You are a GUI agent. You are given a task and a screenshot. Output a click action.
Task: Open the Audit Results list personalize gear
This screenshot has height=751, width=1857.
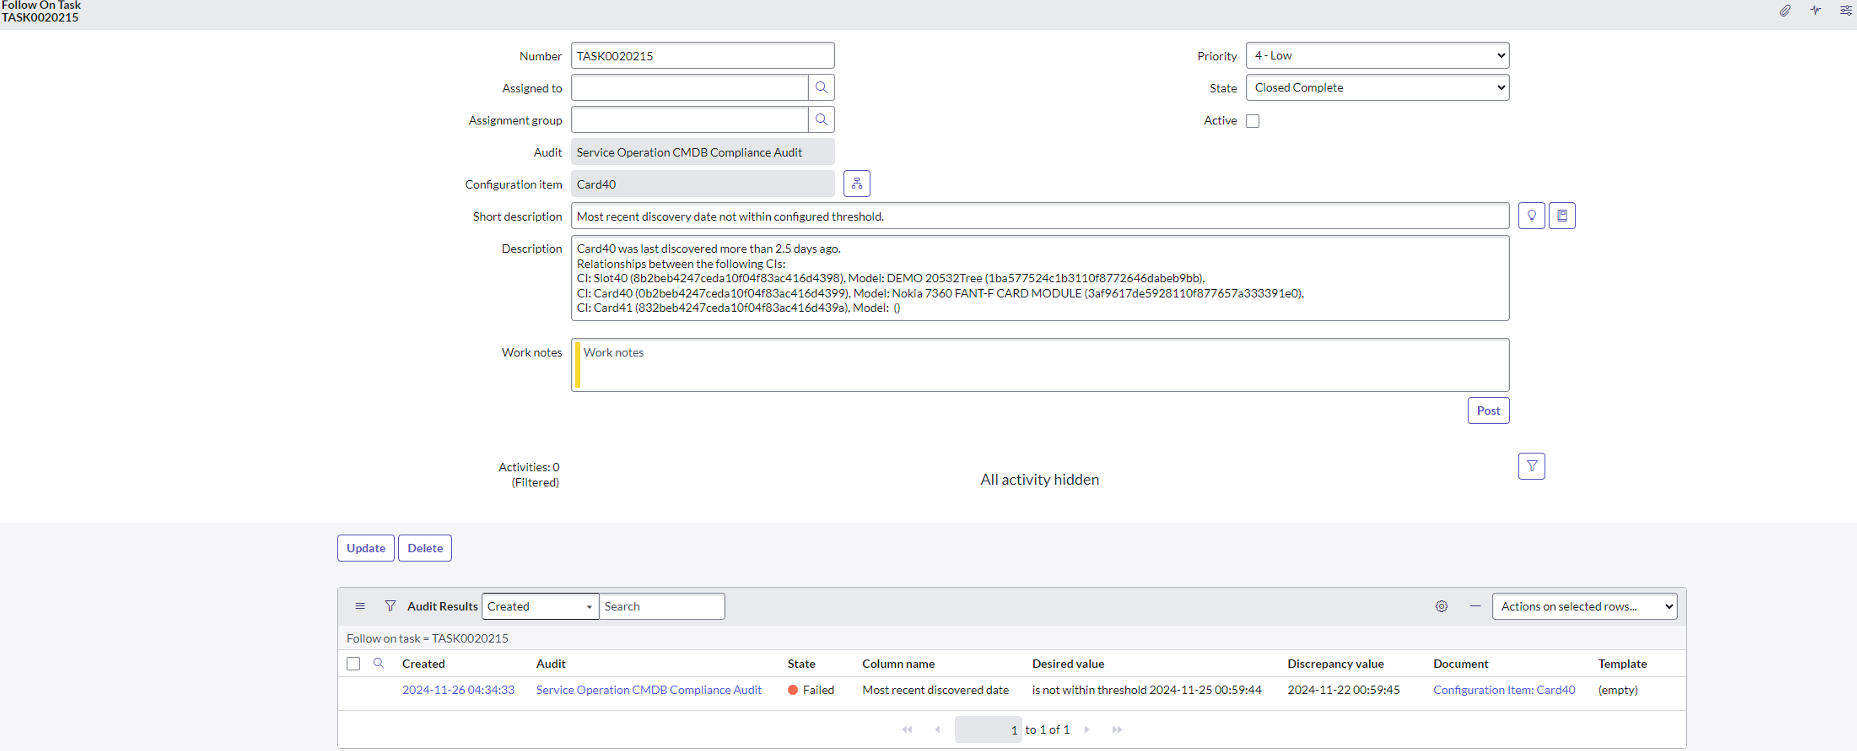tap(1441, 606)
